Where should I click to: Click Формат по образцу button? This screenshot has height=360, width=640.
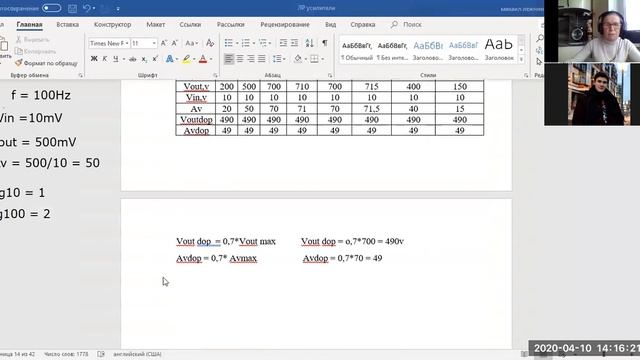(x=46, y=63)
